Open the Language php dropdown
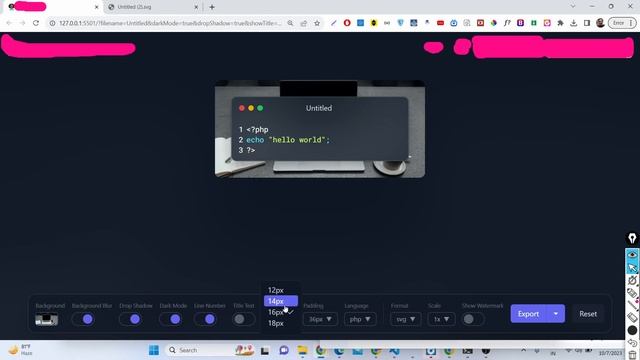640x360 pixels. click(x=360, y=319)
